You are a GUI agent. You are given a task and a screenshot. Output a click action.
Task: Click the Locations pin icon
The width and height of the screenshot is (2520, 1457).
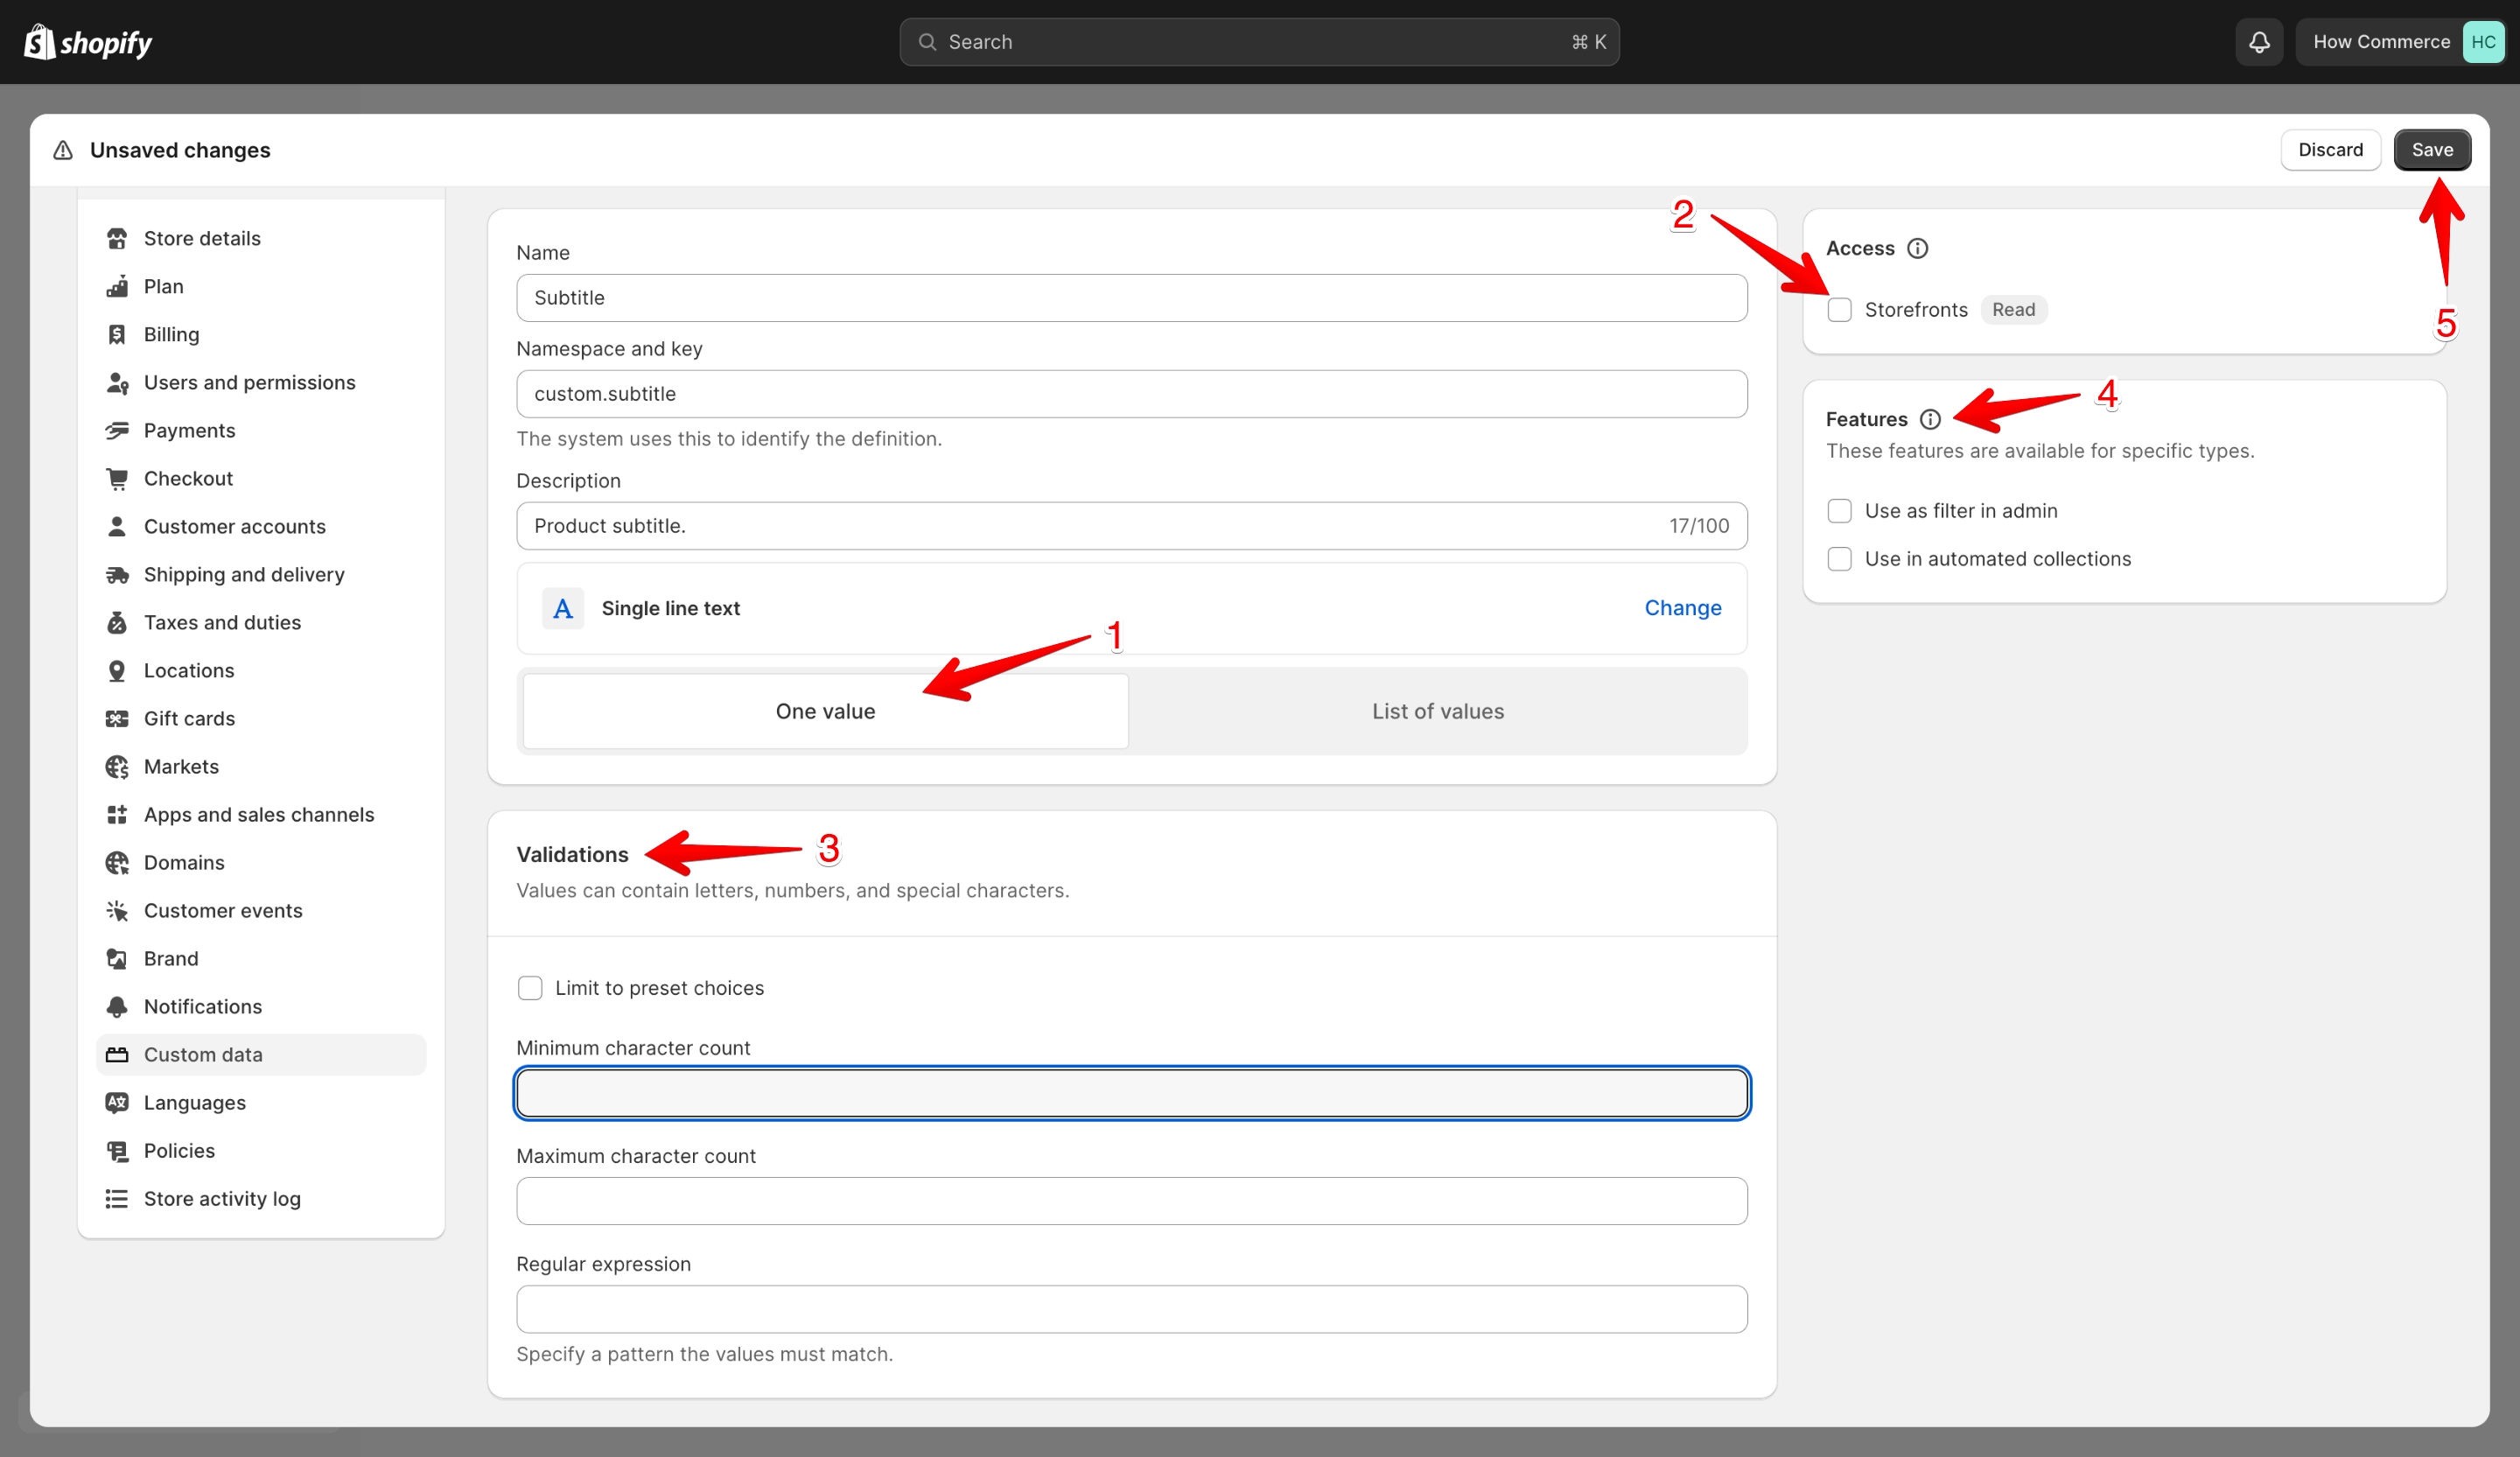(x=117, y=670)
